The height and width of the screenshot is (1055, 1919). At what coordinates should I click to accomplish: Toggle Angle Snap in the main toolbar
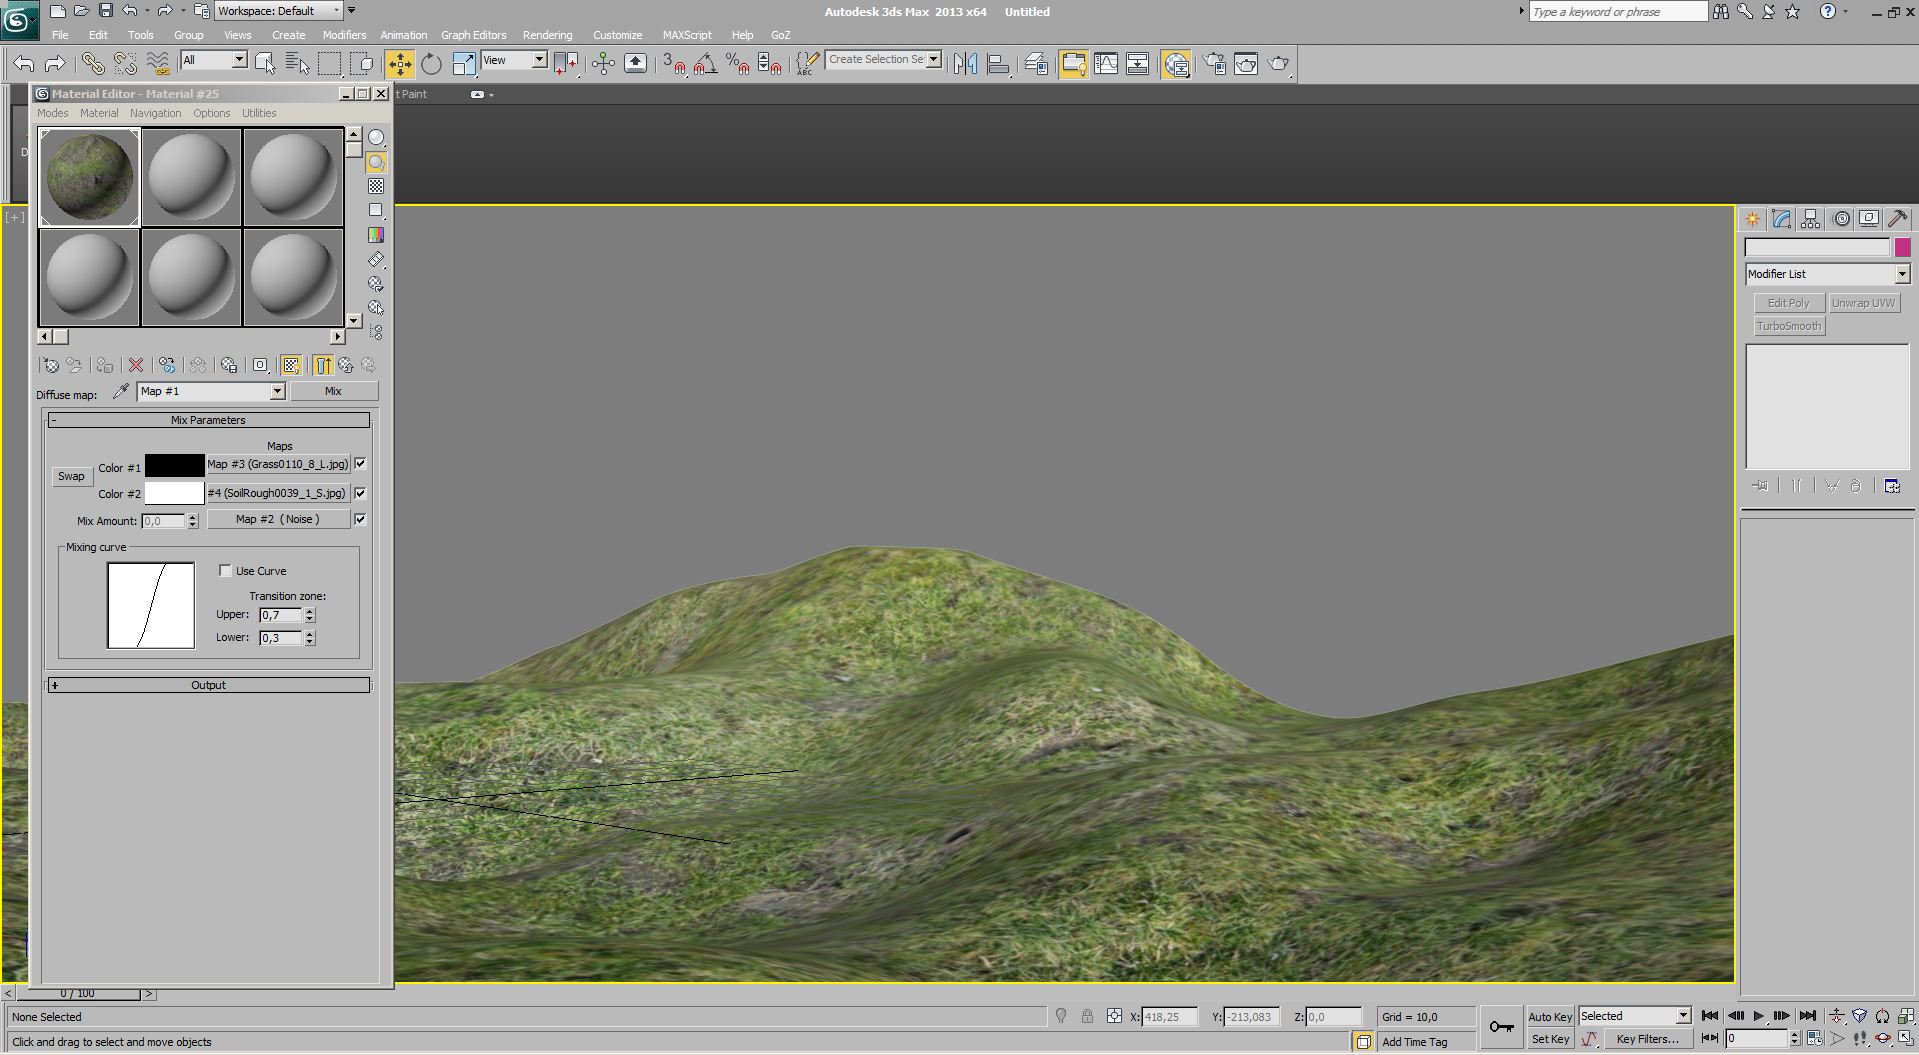click(705, 64)
